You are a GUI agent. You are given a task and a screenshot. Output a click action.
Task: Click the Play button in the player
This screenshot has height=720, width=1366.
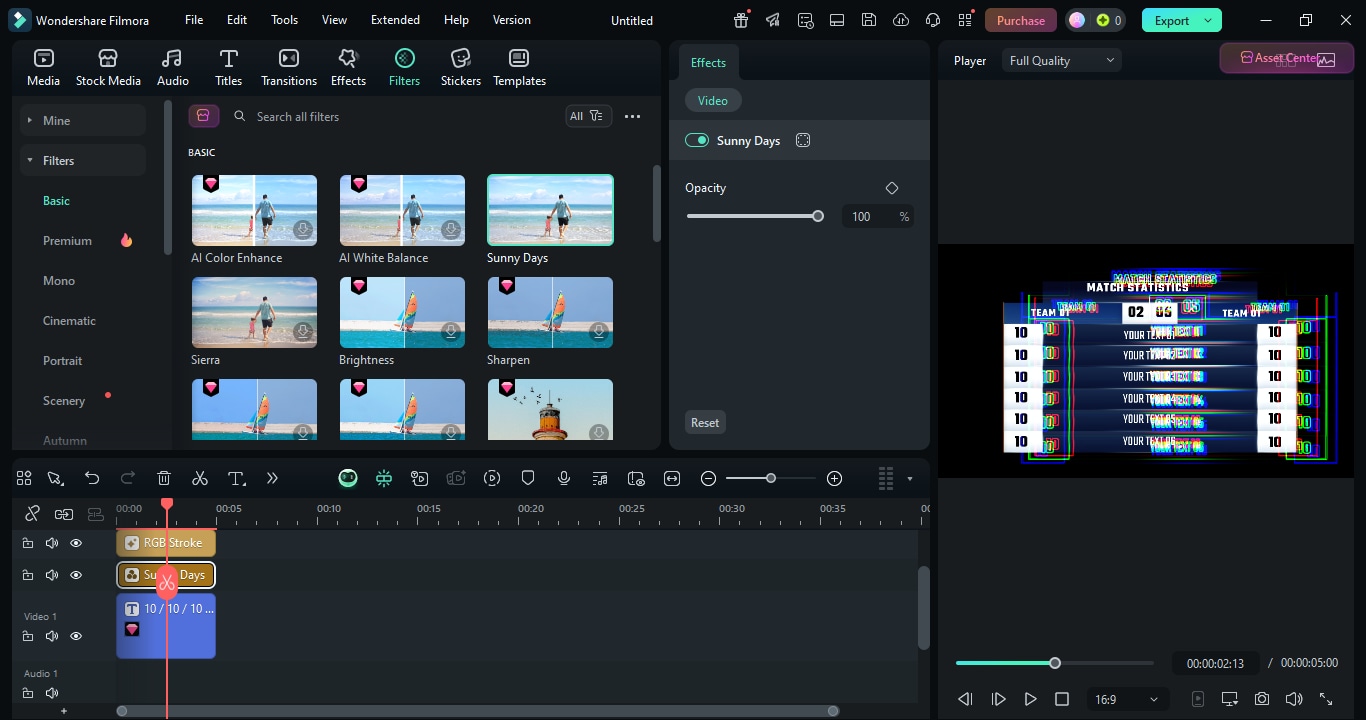point(1030,699)
